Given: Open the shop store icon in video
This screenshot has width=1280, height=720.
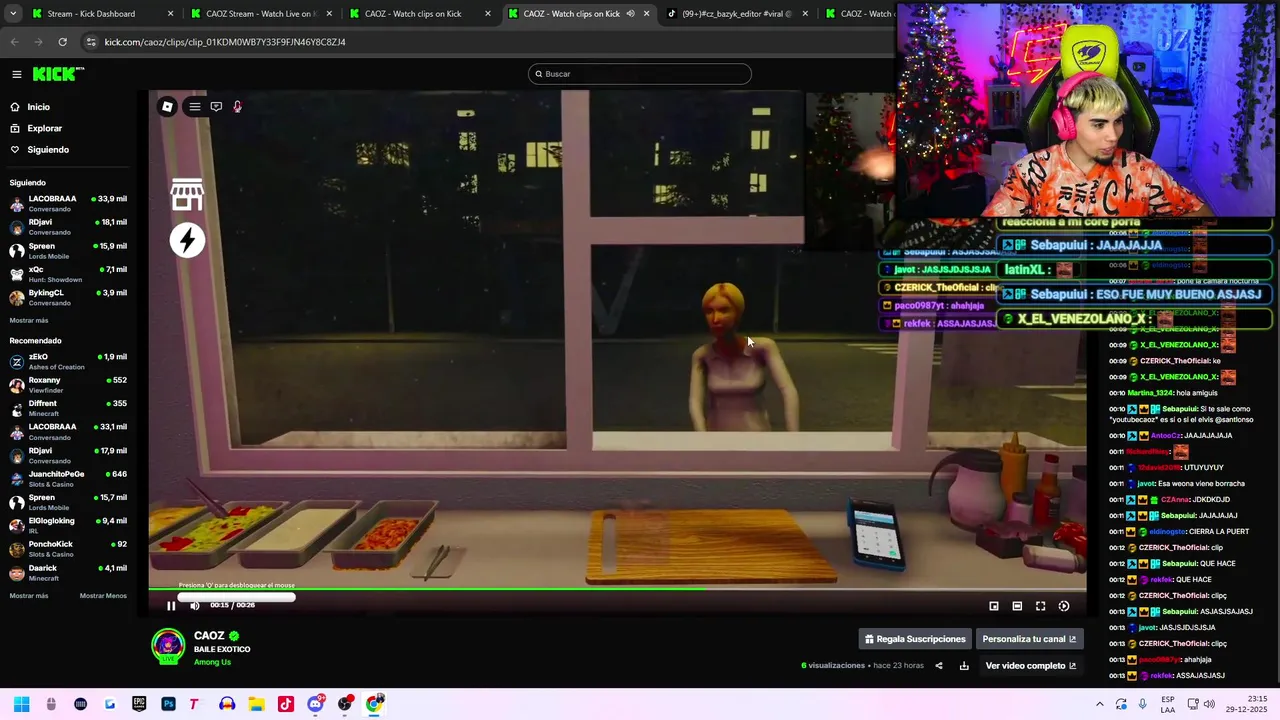Looking at the screenshot, I should (x=187, y=195).
